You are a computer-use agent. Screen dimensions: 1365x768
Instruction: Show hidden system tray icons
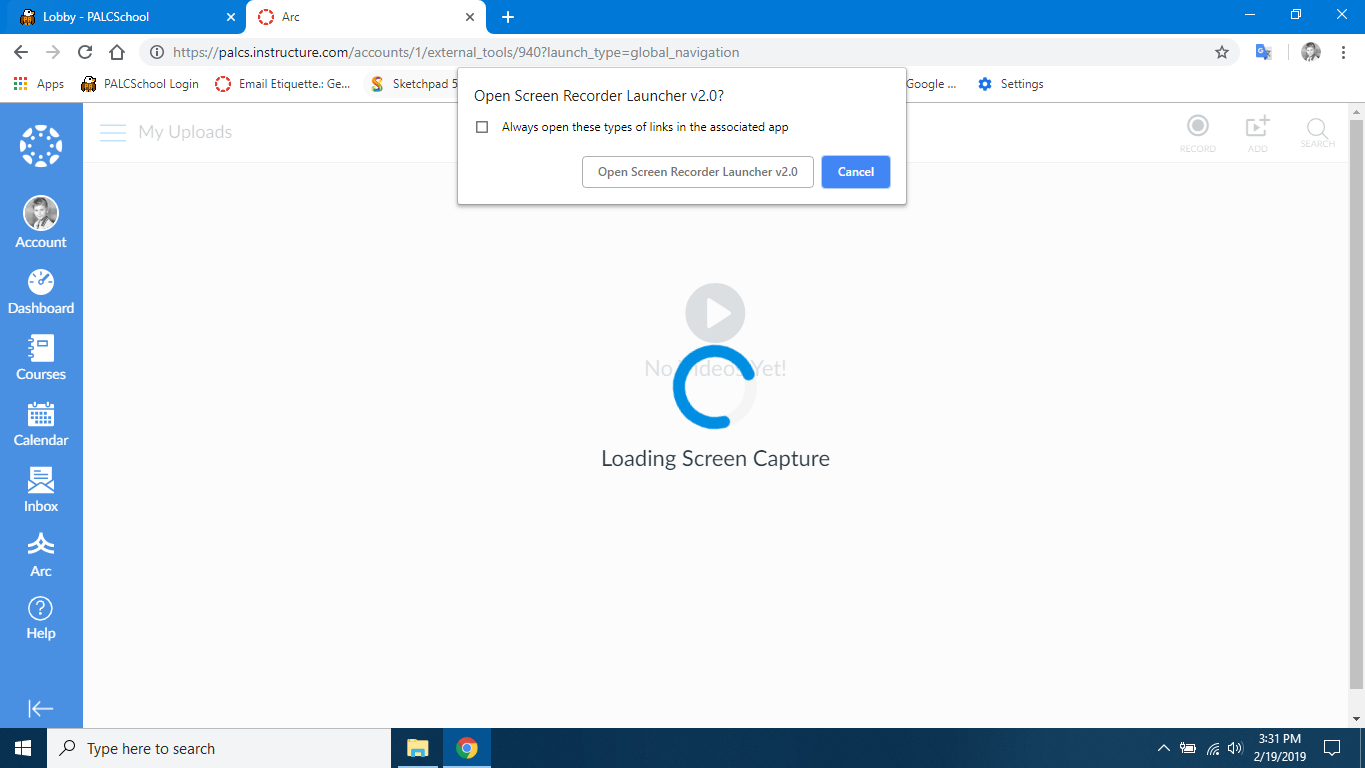pos(1164,748)
